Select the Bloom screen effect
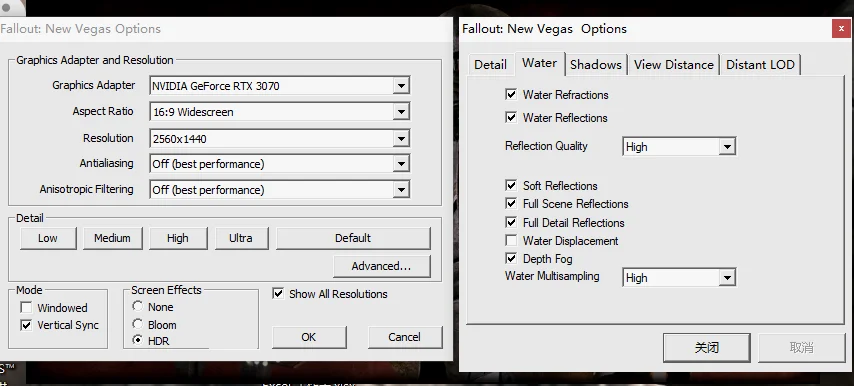Screen dimensions: 854x386 138,324
